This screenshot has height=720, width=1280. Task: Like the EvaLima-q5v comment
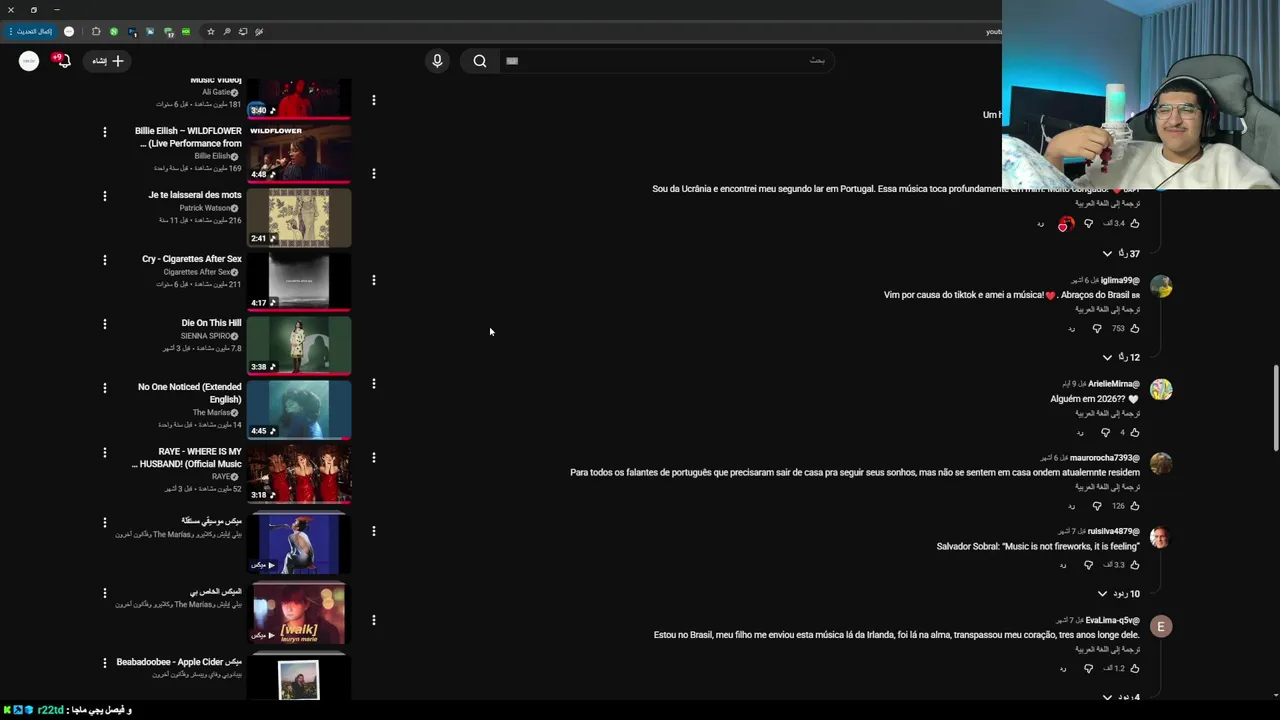pos(1134,668)
